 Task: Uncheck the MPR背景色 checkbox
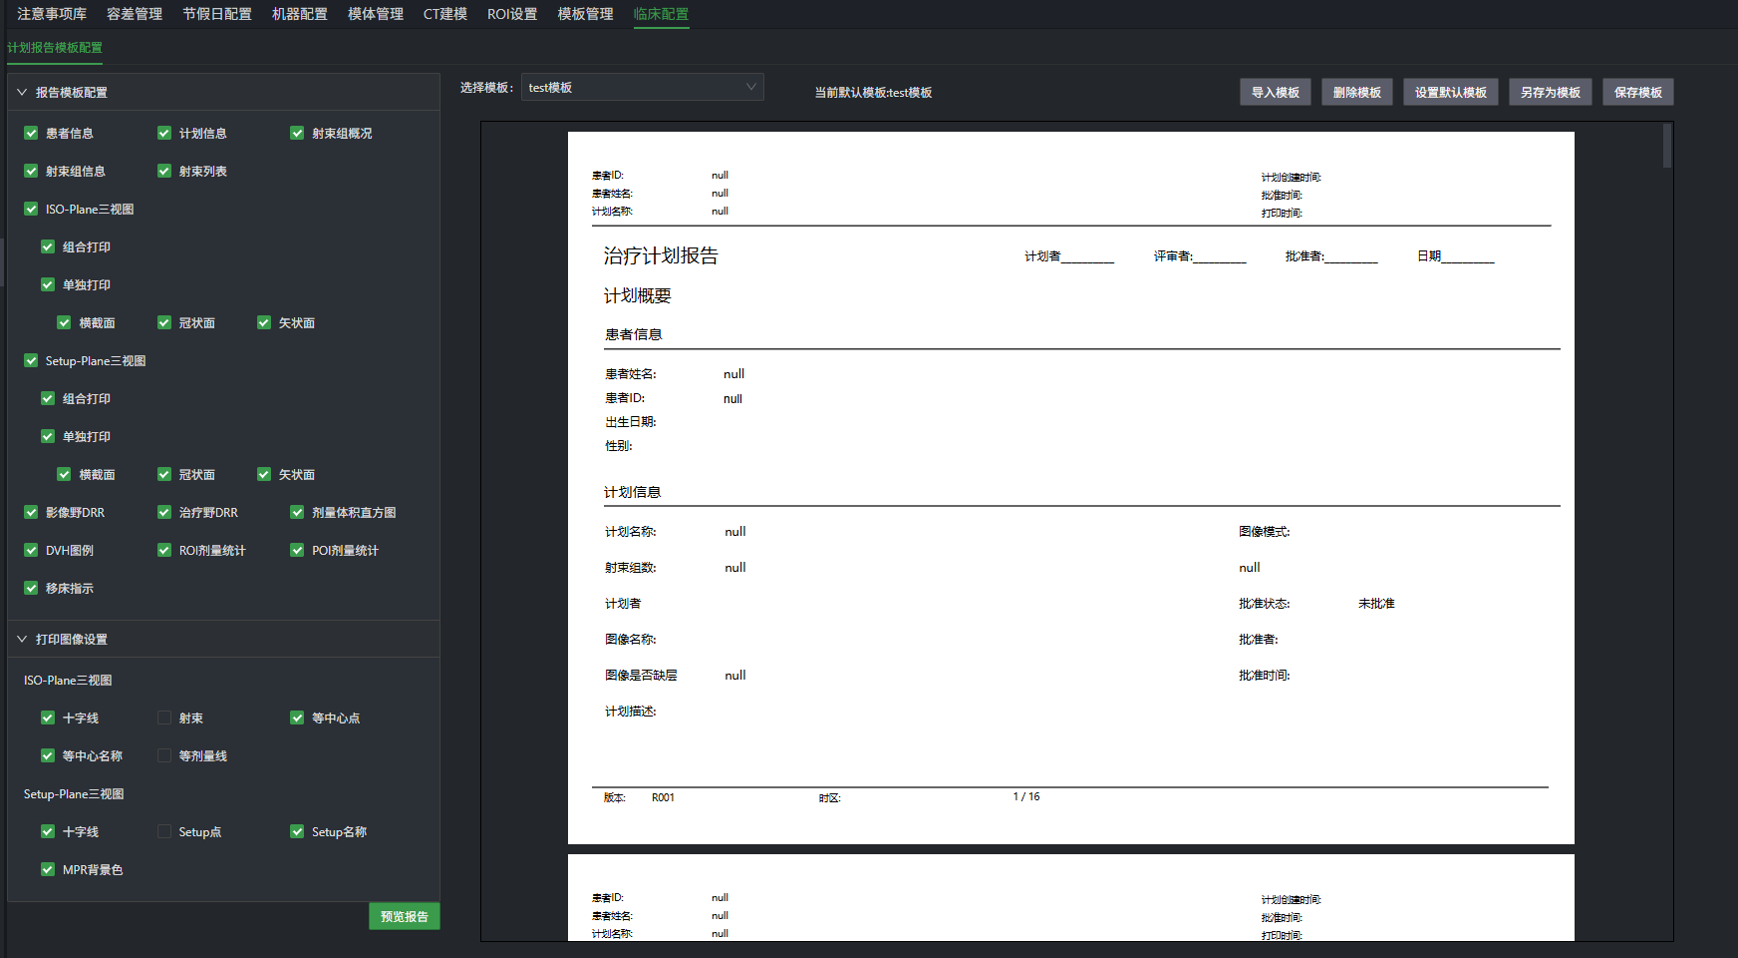[48, 870]
